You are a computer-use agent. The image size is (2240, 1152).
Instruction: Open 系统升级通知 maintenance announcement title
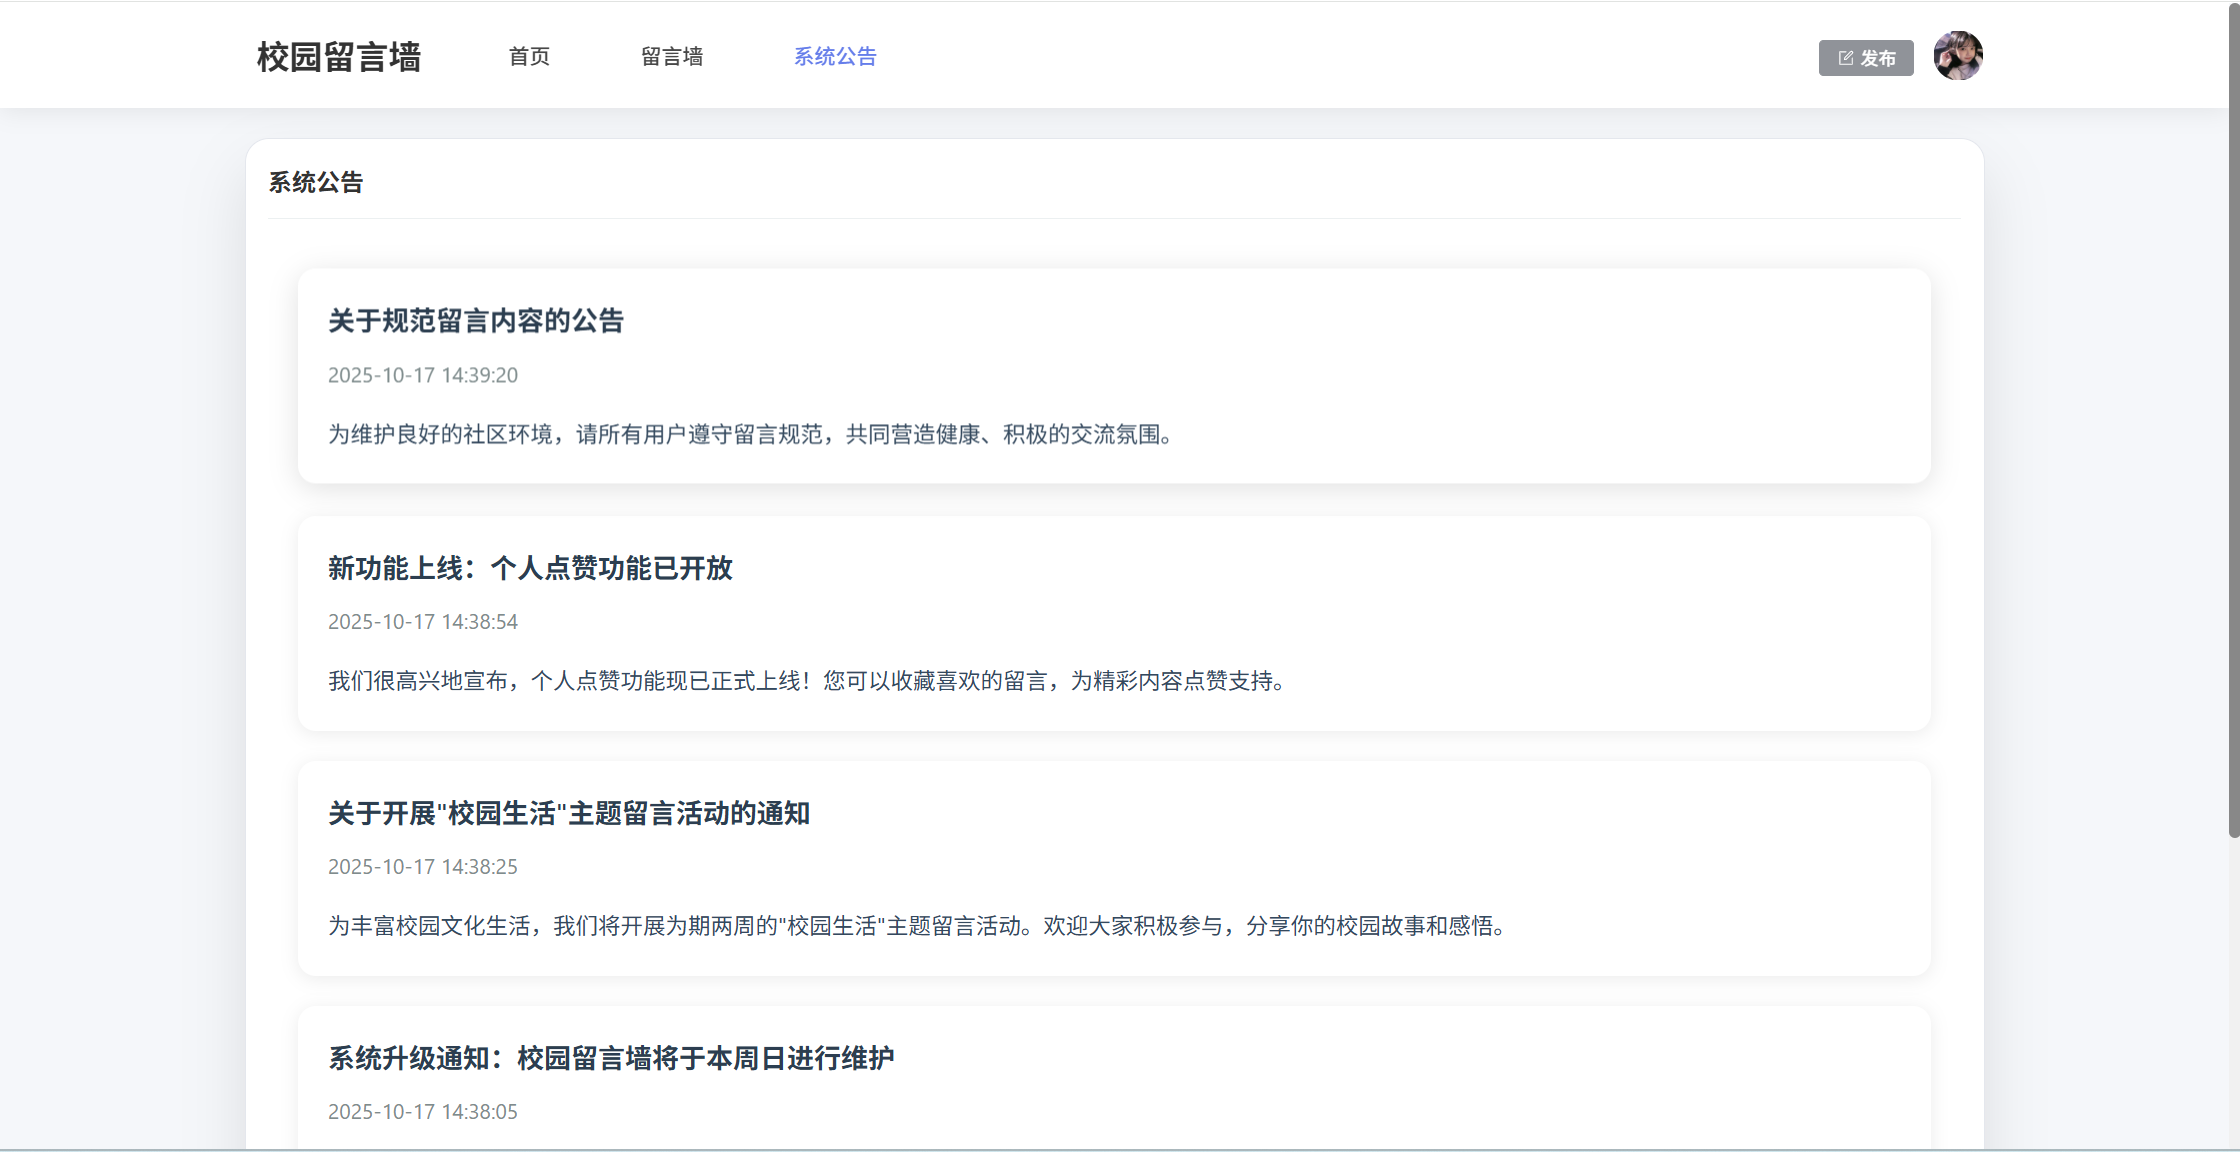click(x=611, y=1058)
